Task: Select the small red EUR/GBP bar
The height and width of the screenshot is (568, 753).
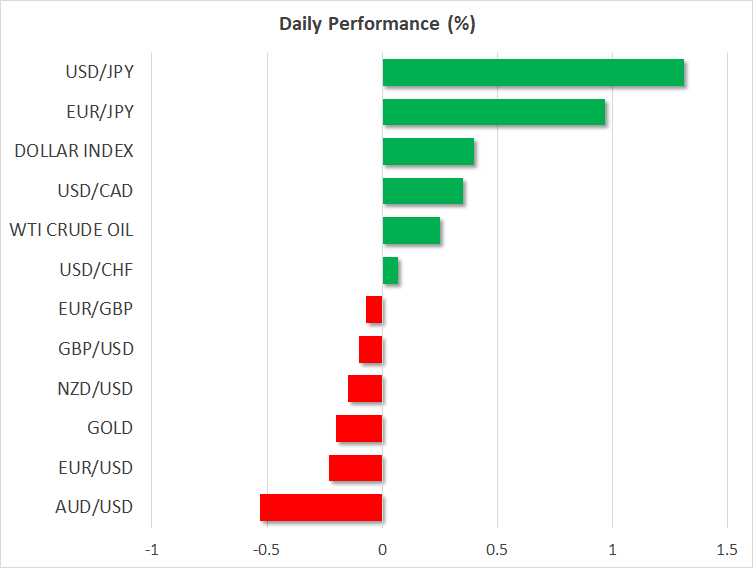Action: [x=374, y=309]
